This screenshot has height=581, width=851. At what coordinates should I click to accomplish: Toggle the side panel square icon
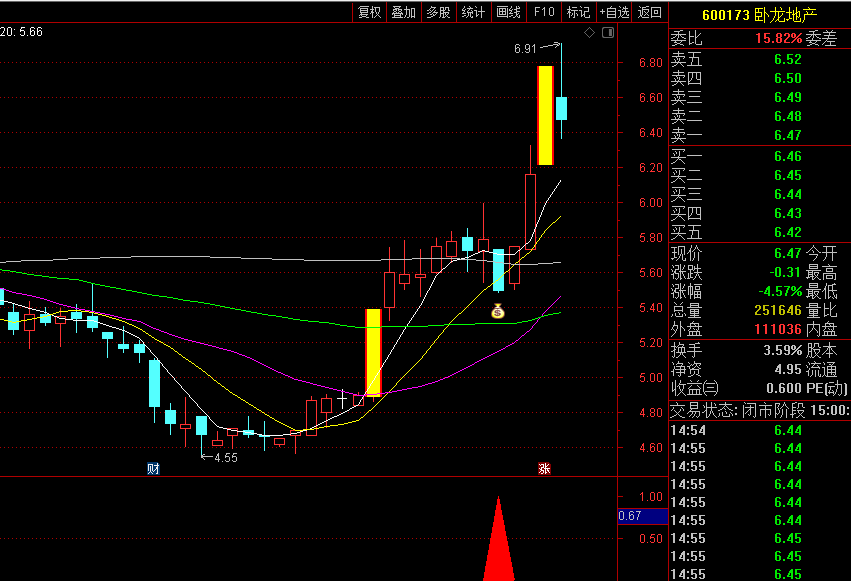tap(608, 33)
